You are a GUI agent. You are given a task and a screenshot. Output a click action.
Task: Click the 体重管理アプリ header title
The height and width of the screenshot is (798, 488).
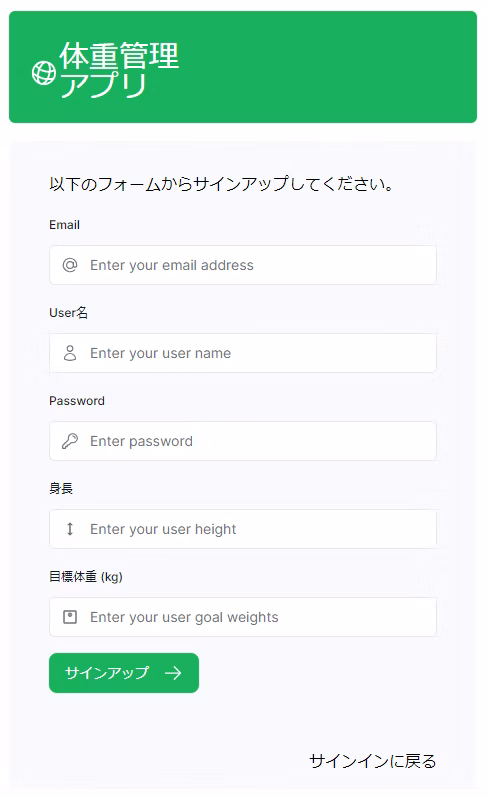click(119, 70)
